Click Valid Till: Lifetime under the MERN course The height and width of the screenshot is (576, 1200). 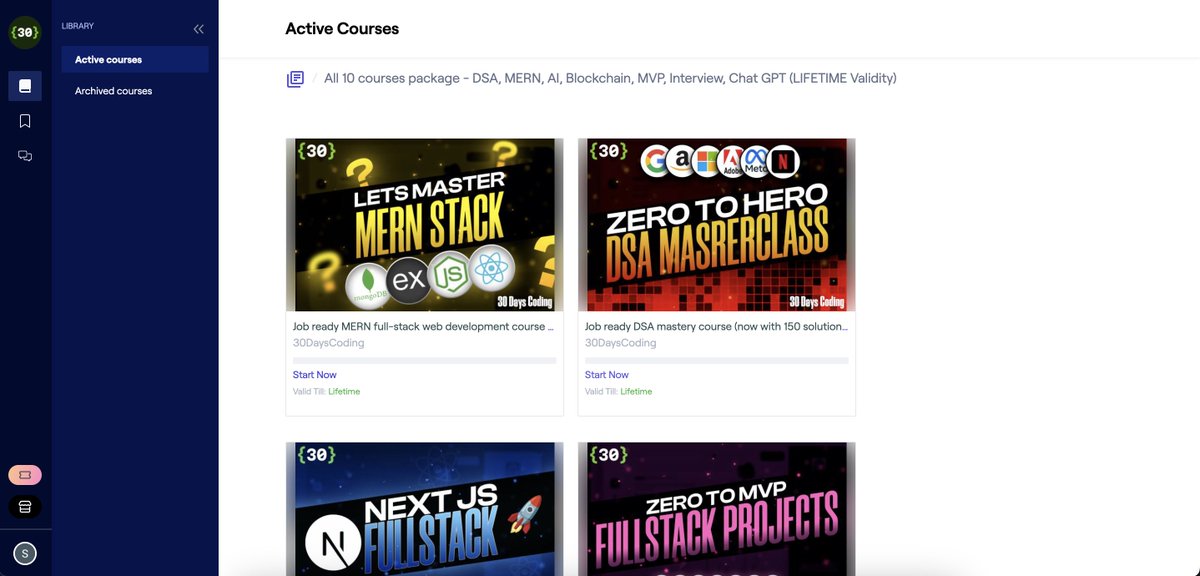[x=326, y=392]
